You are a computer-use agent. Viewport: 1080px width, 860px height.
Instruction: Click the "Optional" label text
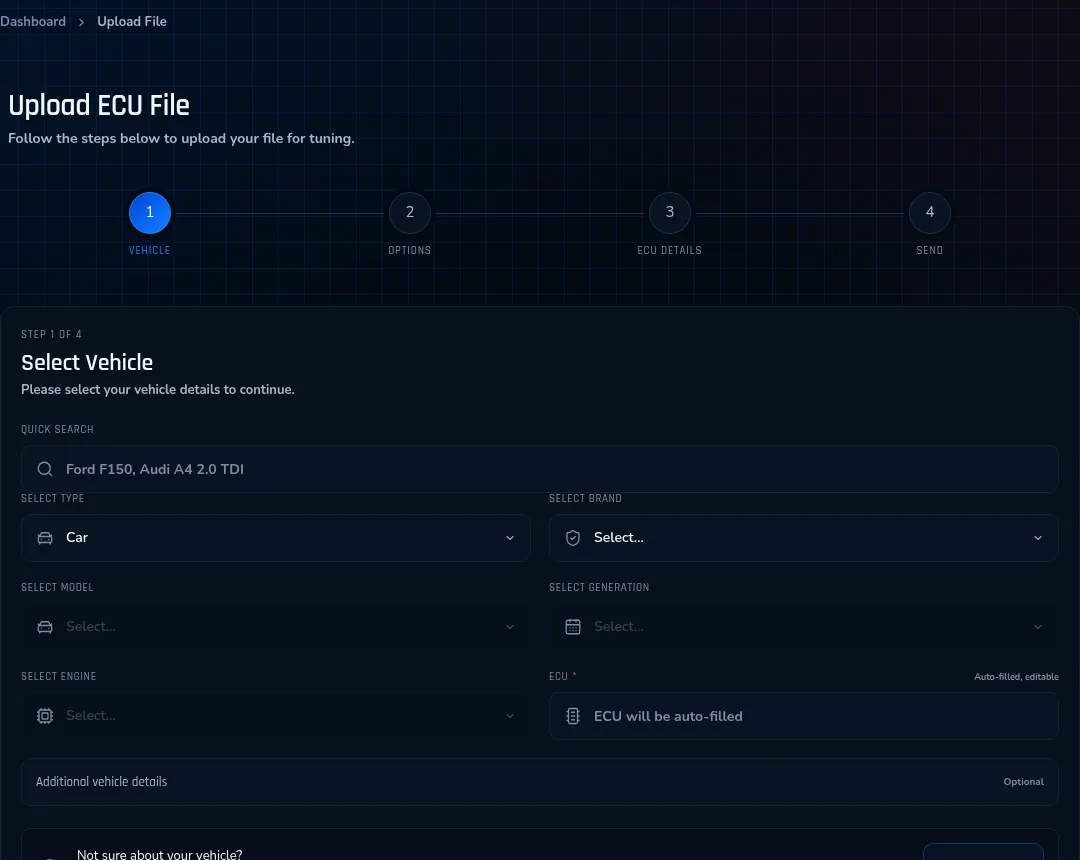pos(1023,782)
